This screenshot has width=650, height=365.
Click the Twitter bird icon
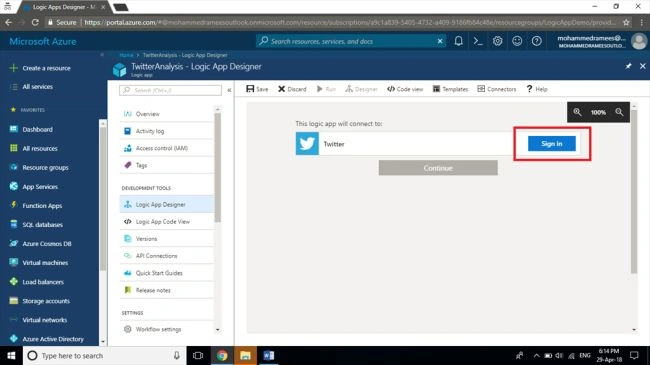pos(307,144)
